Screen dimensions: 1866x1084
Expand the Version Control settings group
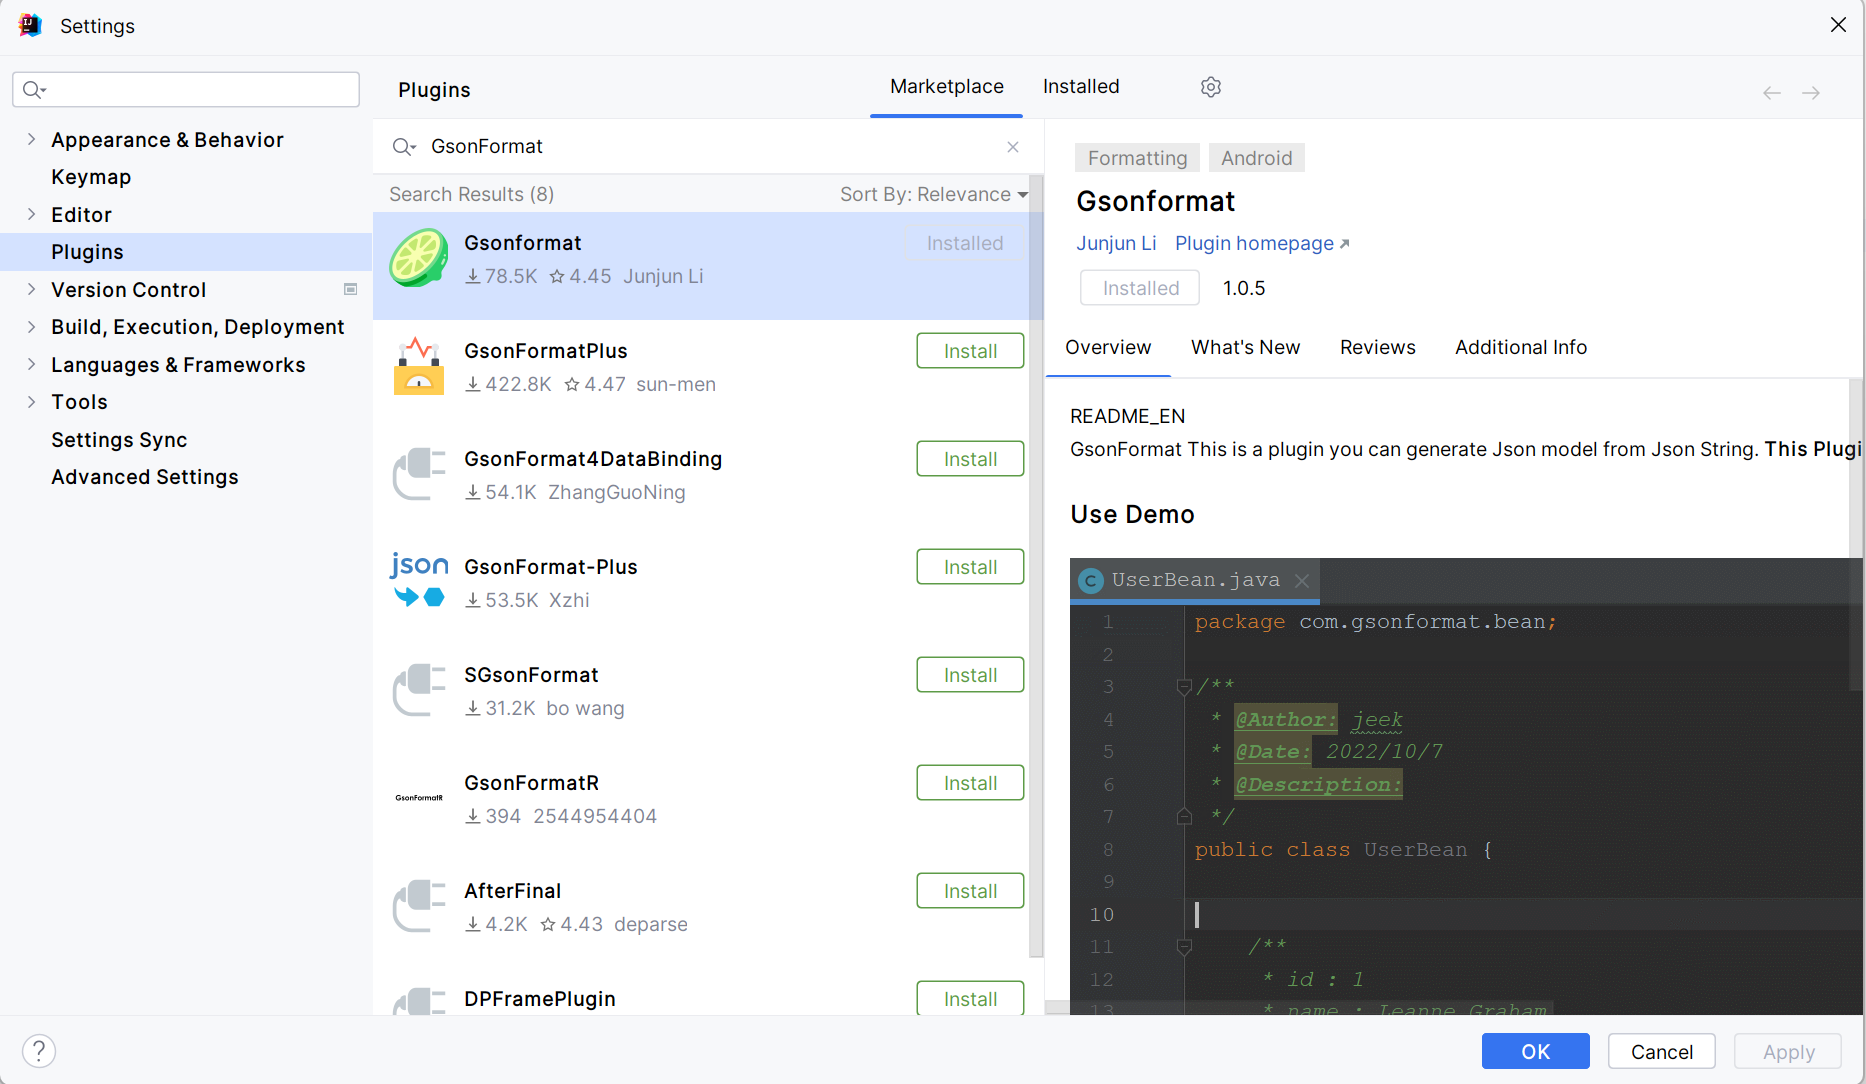click(31, 290)
